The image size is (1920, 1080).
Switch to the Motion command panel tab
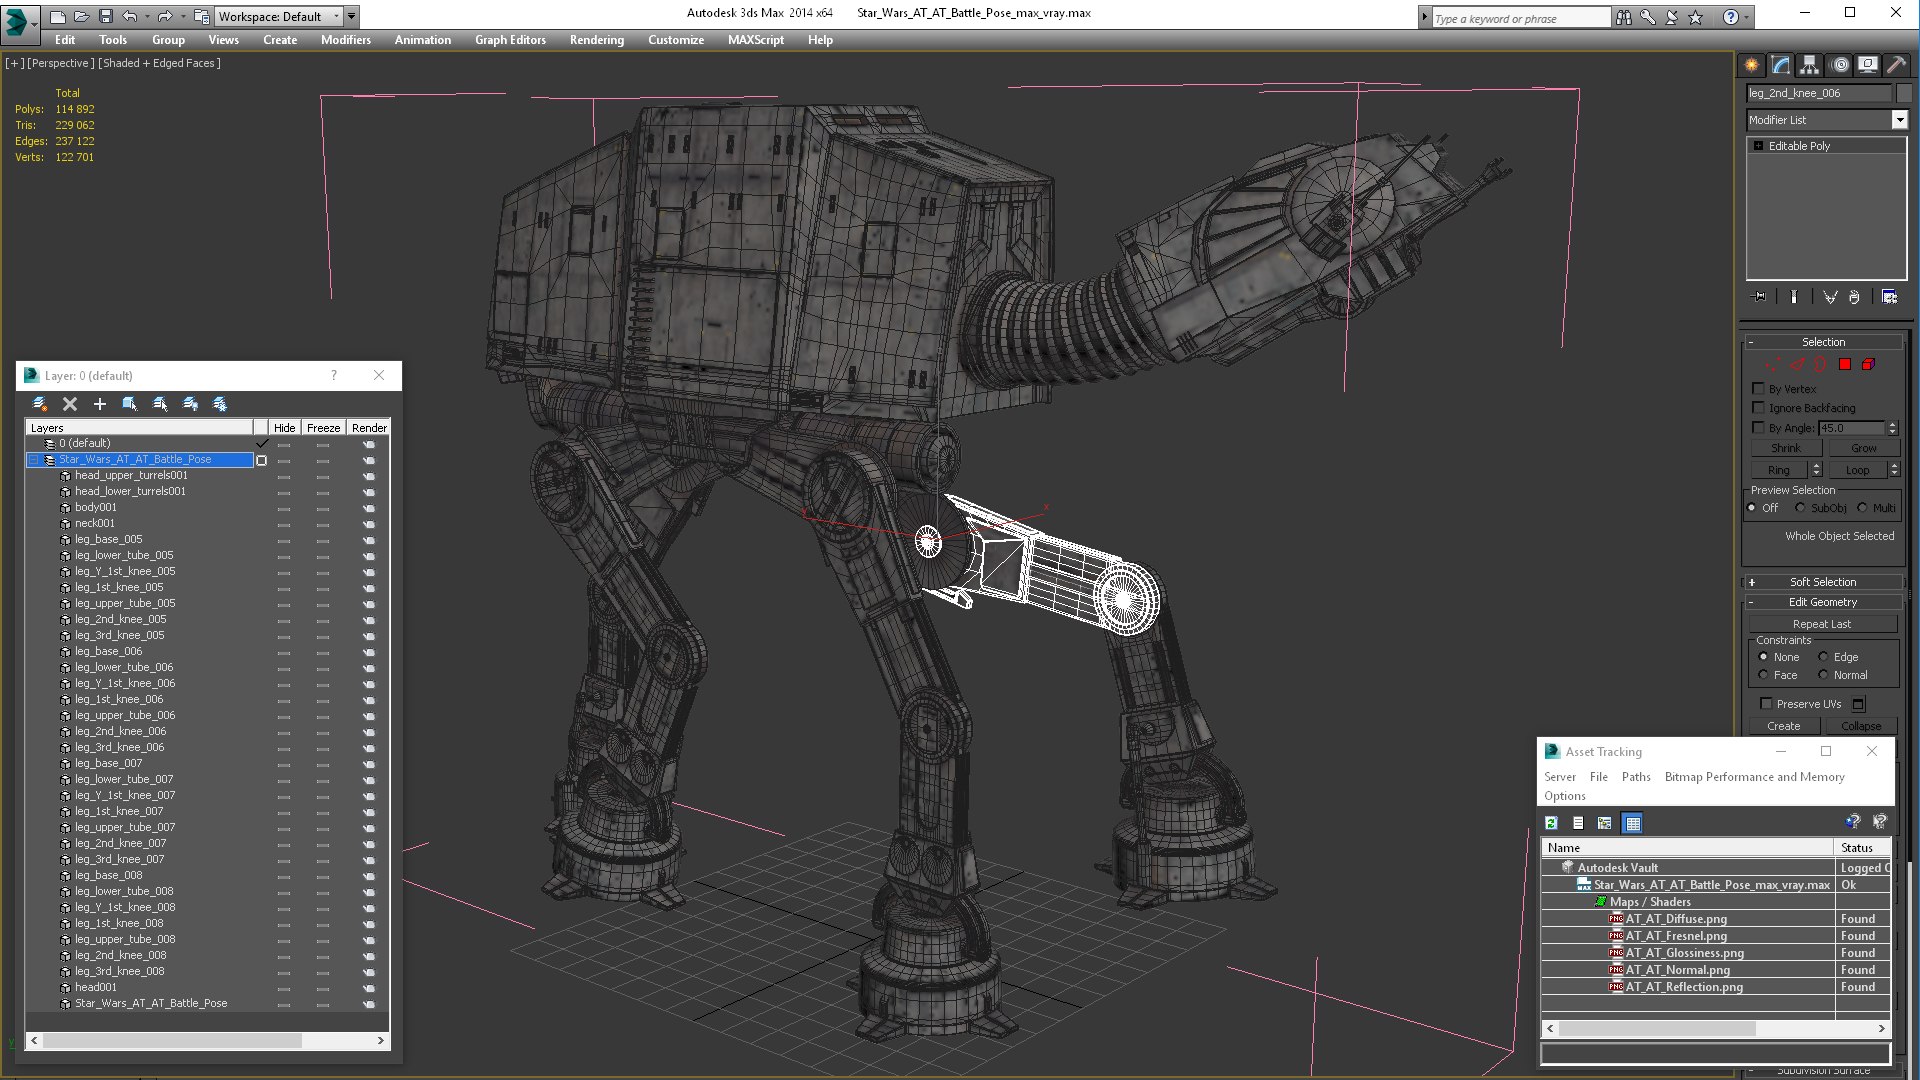tap(1839, 65)
